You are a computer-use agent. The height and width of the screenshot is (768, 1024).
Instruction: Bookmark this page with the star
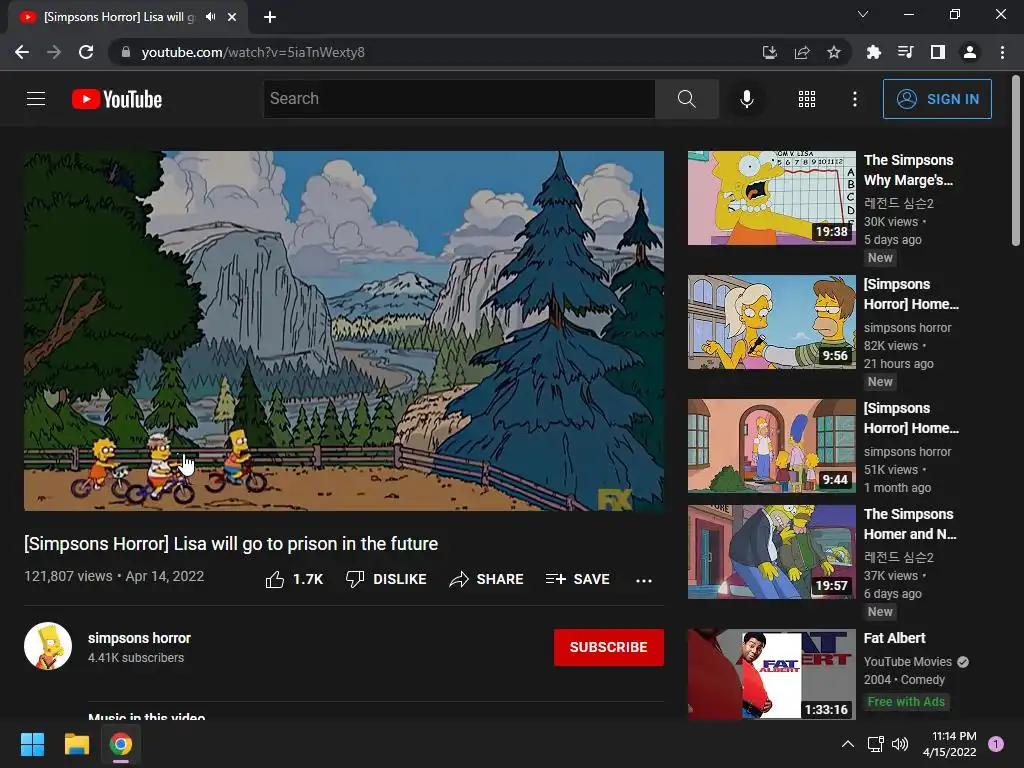point(833,52)
